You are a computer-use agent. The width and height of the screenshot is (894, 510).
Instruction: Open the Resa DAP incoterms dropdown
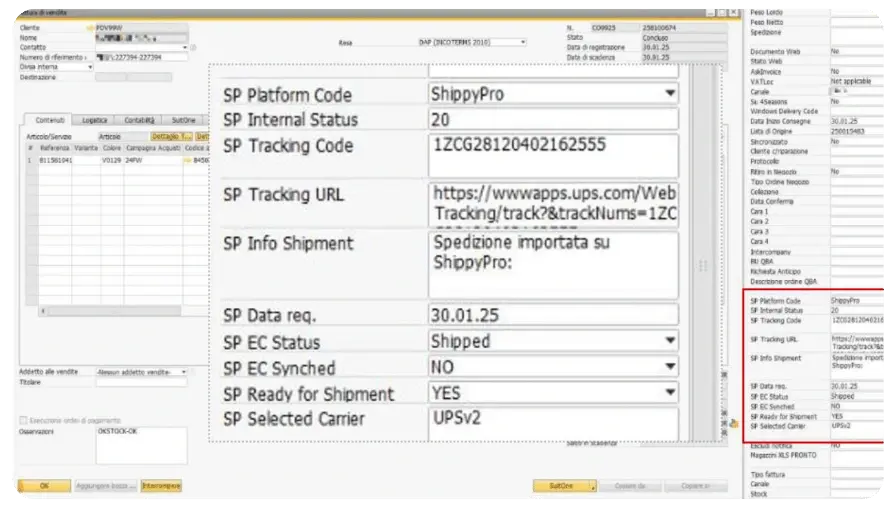click(x=523, y=42)
